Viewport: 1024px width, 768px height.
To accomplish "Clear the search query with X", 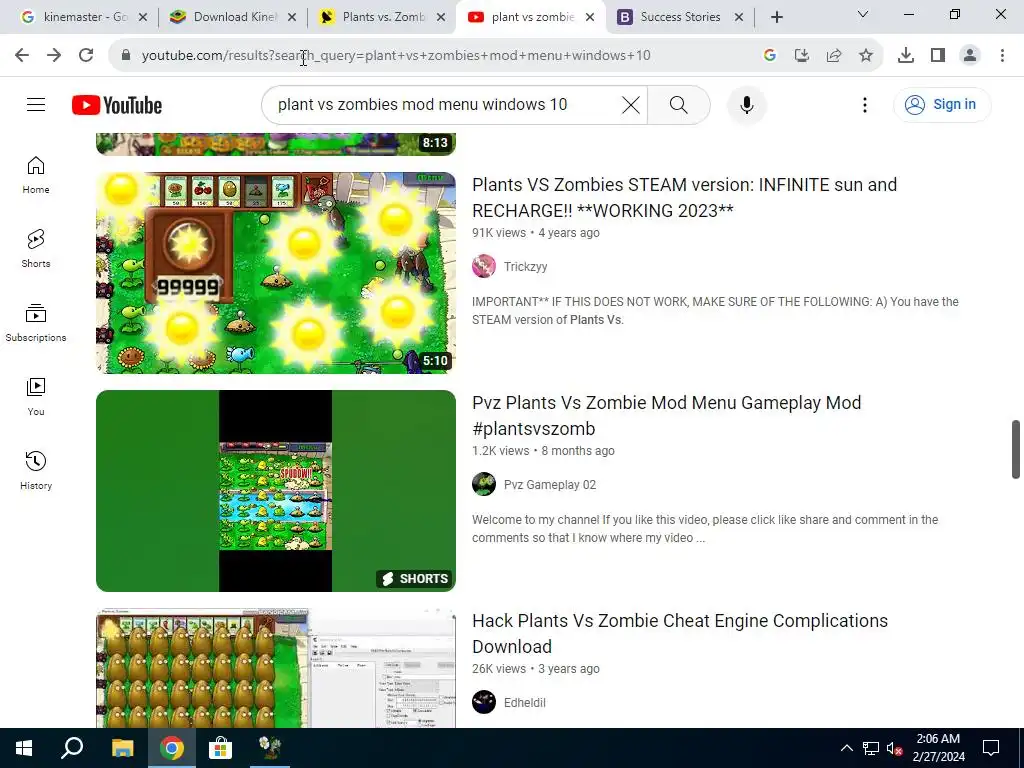I will [630, 104].
